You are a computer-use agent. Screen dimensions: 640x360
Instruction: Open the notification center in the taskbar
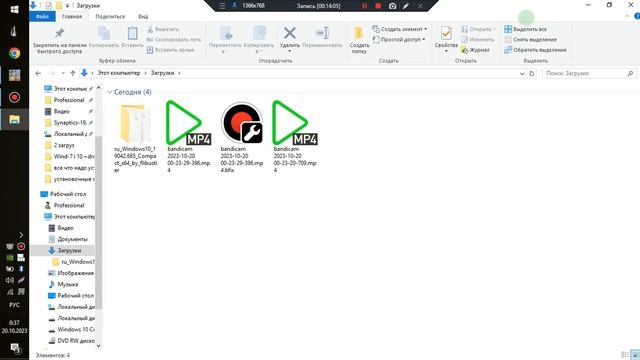pos(15,348)
